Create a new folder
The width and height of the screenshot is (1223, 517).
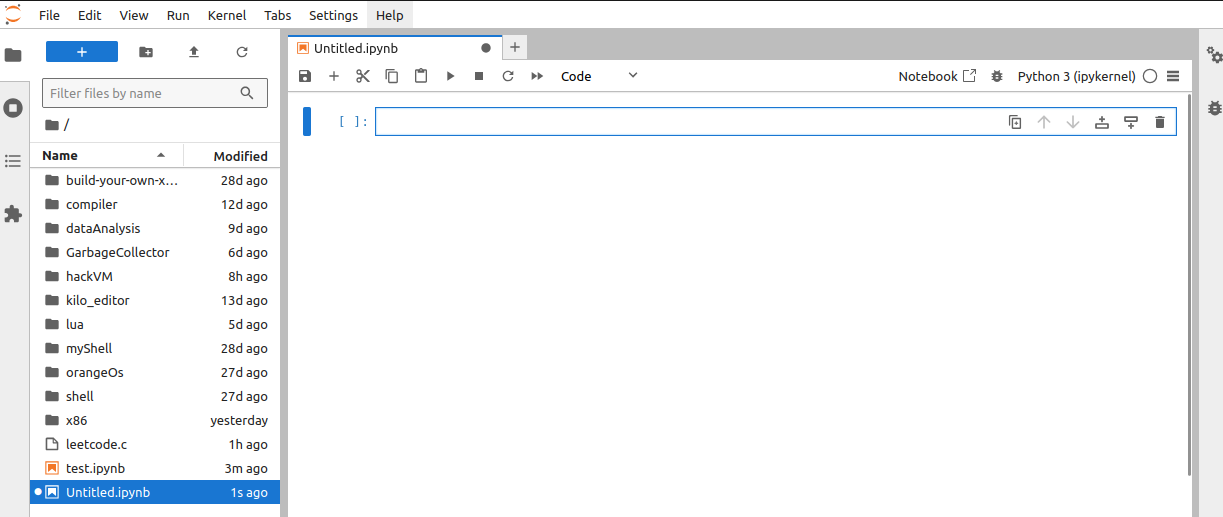(x=146, y=52)
